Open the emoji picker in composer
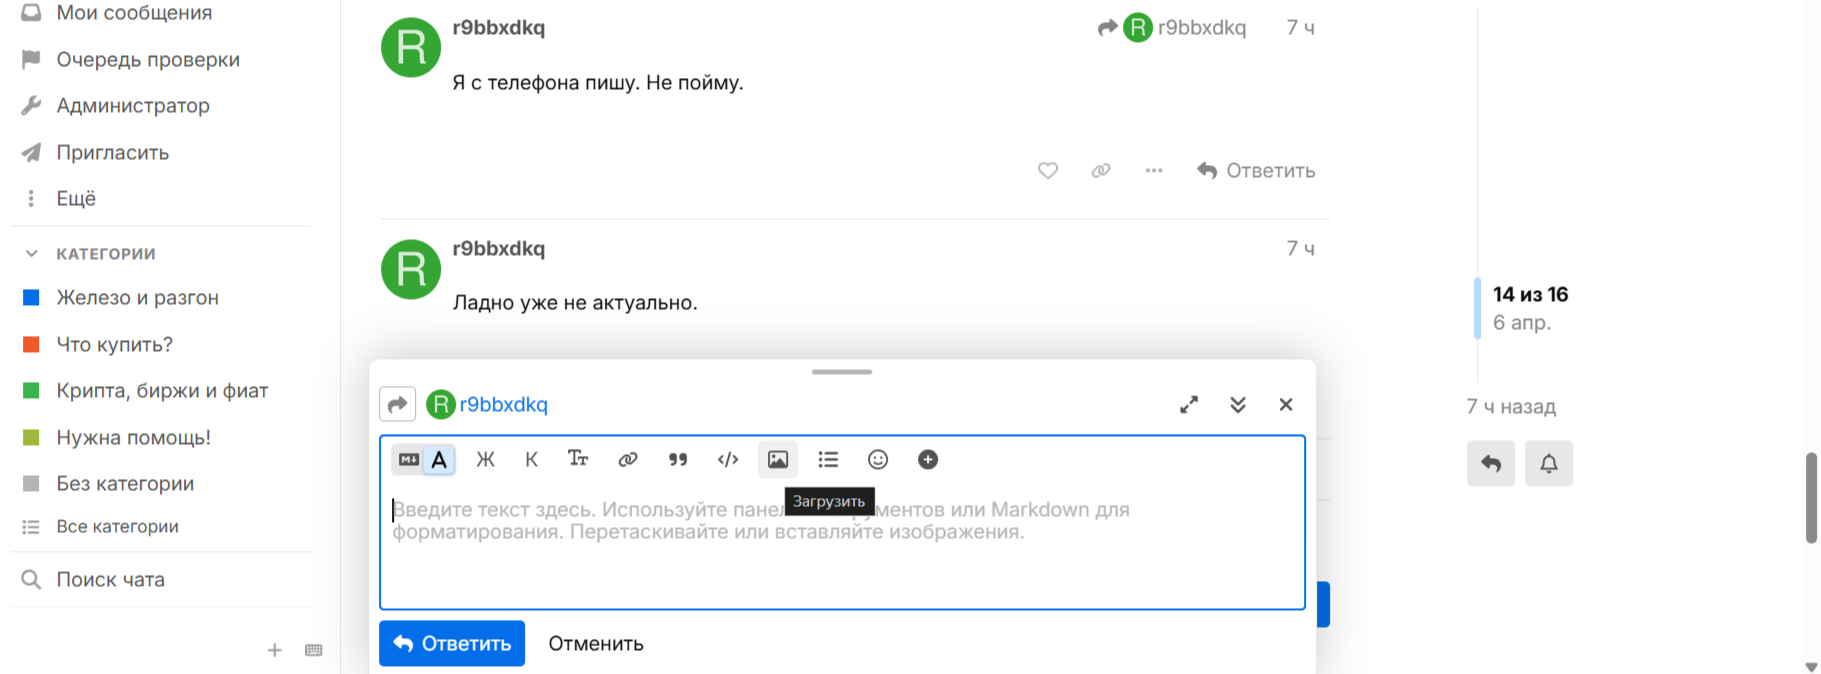Image resolution: width=1821 pixels, height=674 pixels. click(x=878, y=460)
